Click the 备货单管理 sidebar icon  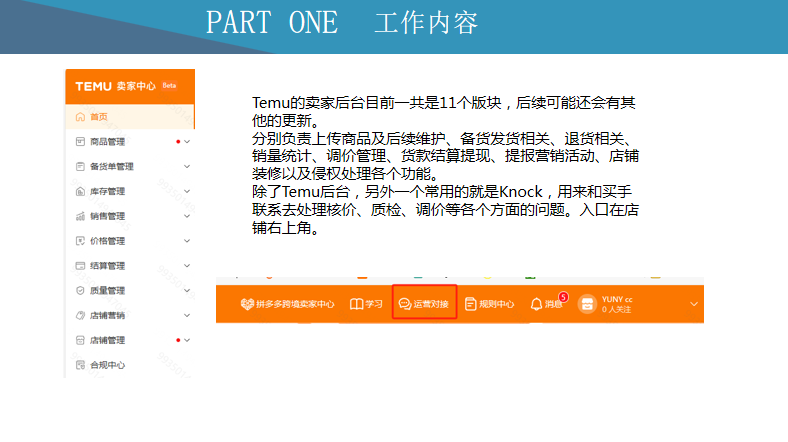[x=80, y=166]
